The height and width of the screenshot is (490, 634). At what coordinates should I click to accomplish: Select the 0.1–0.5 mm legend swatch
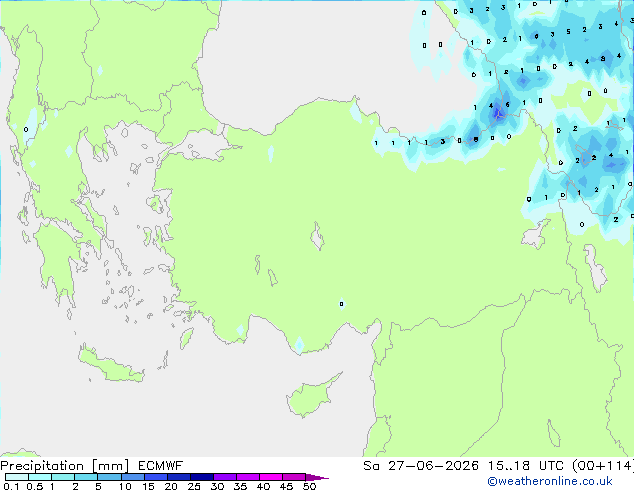pos(17,477)
